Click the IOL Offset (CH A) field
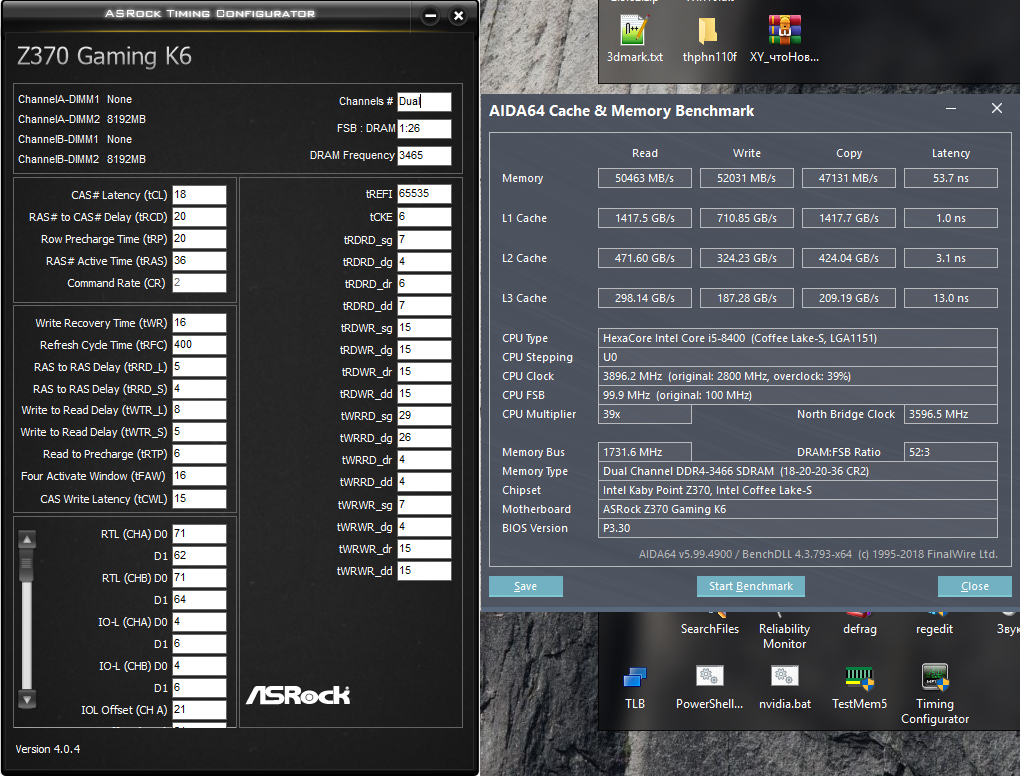Image resolution: width=1020 pixels, height=776 pixels. (x=199, y=710)
